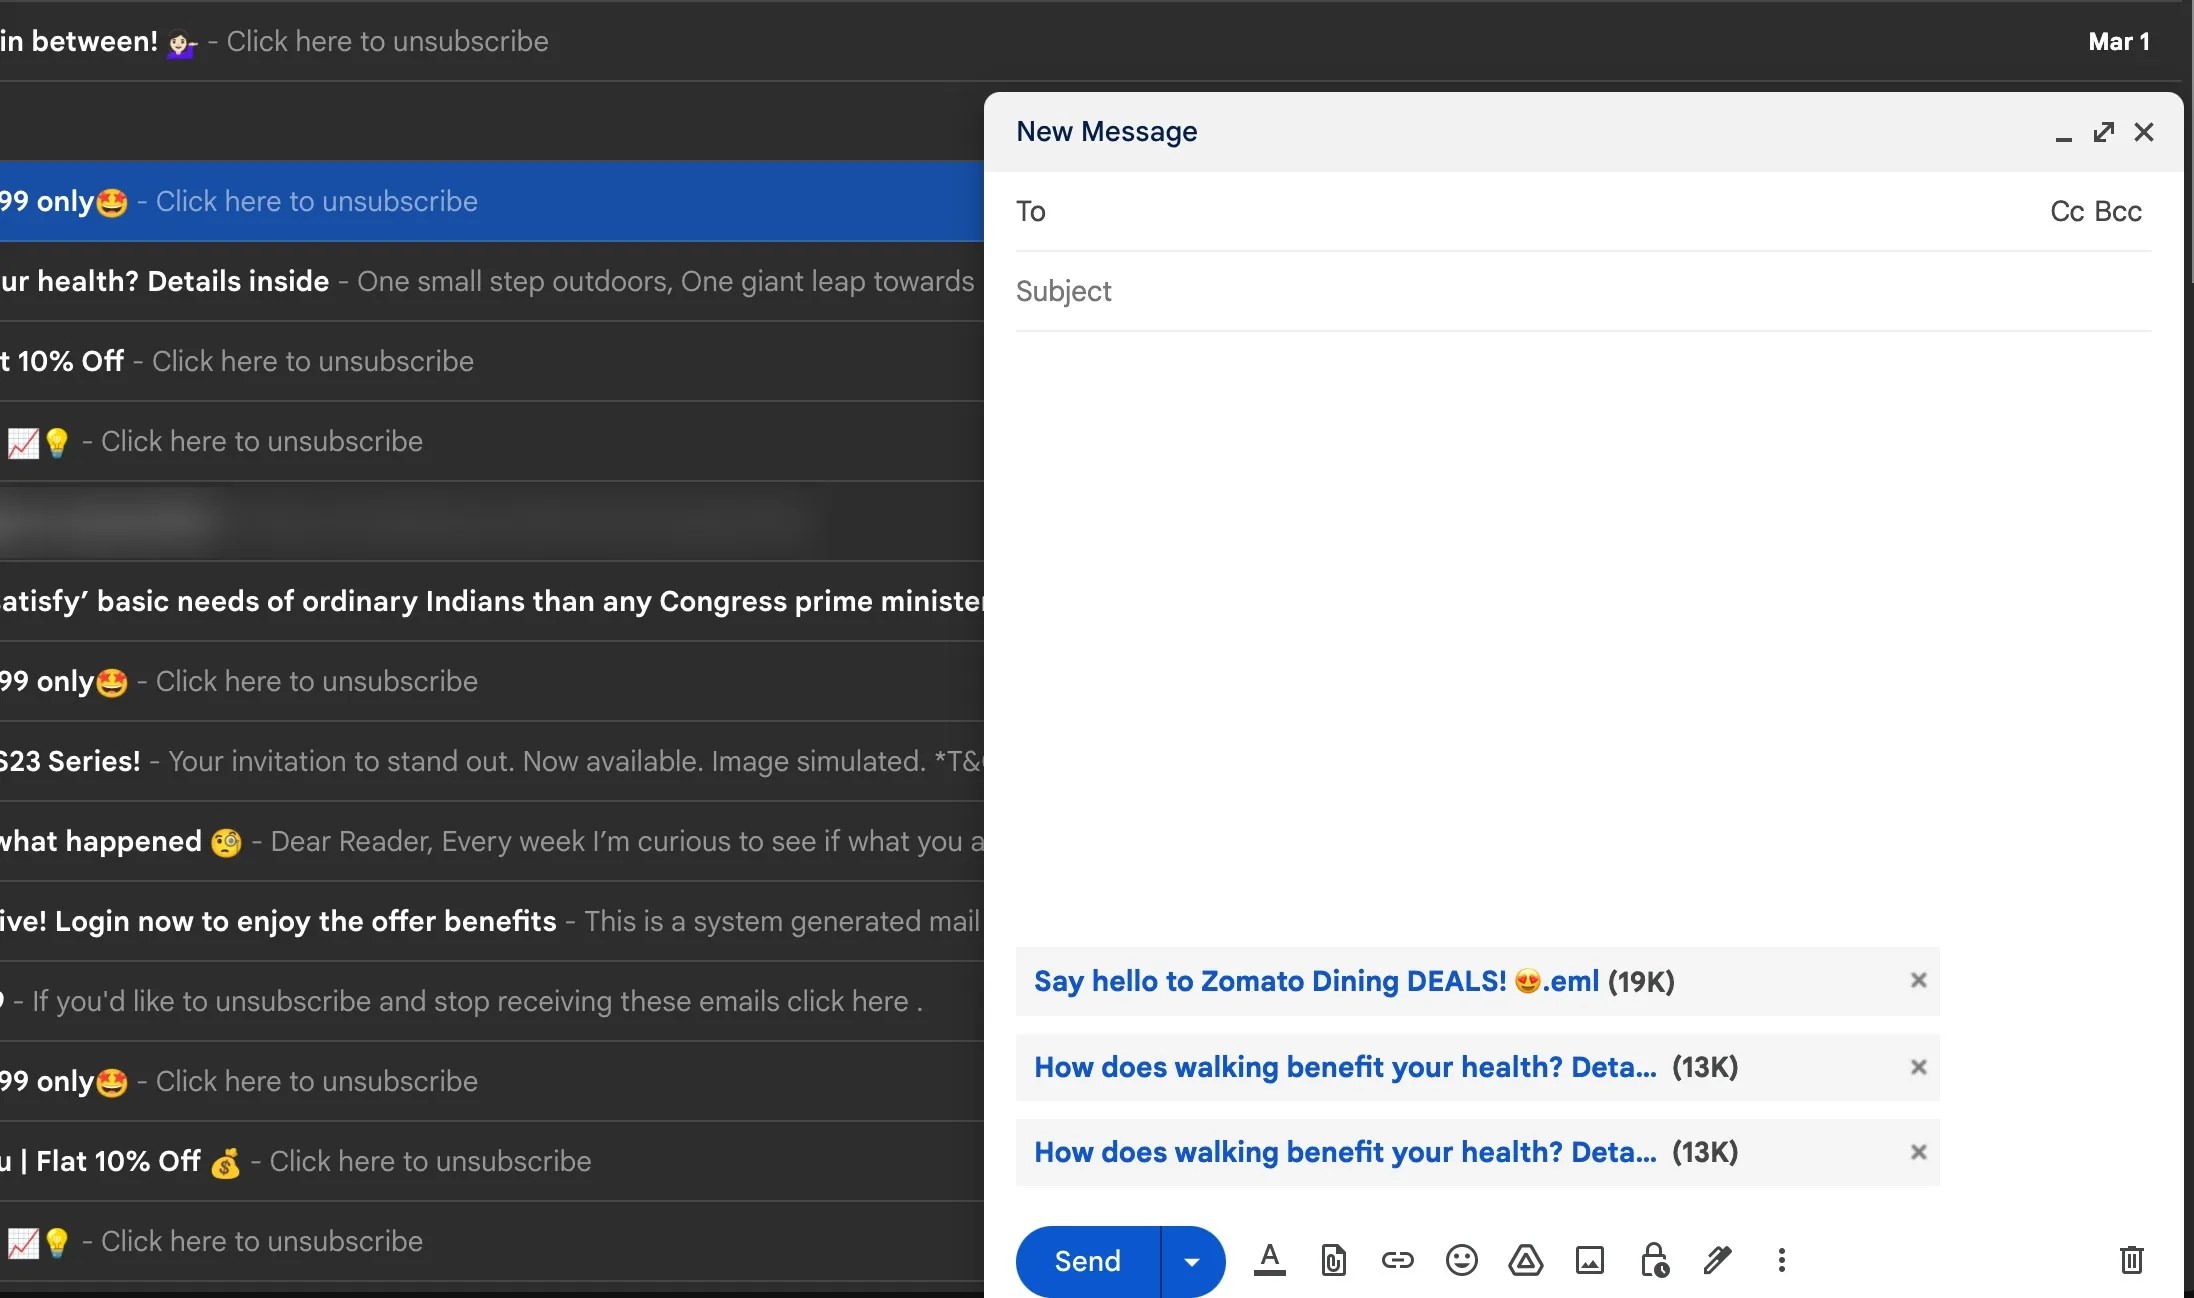Minimize the New Message window
Viewport: 2194px width, 1298px height.
(x=2062, y=132)
